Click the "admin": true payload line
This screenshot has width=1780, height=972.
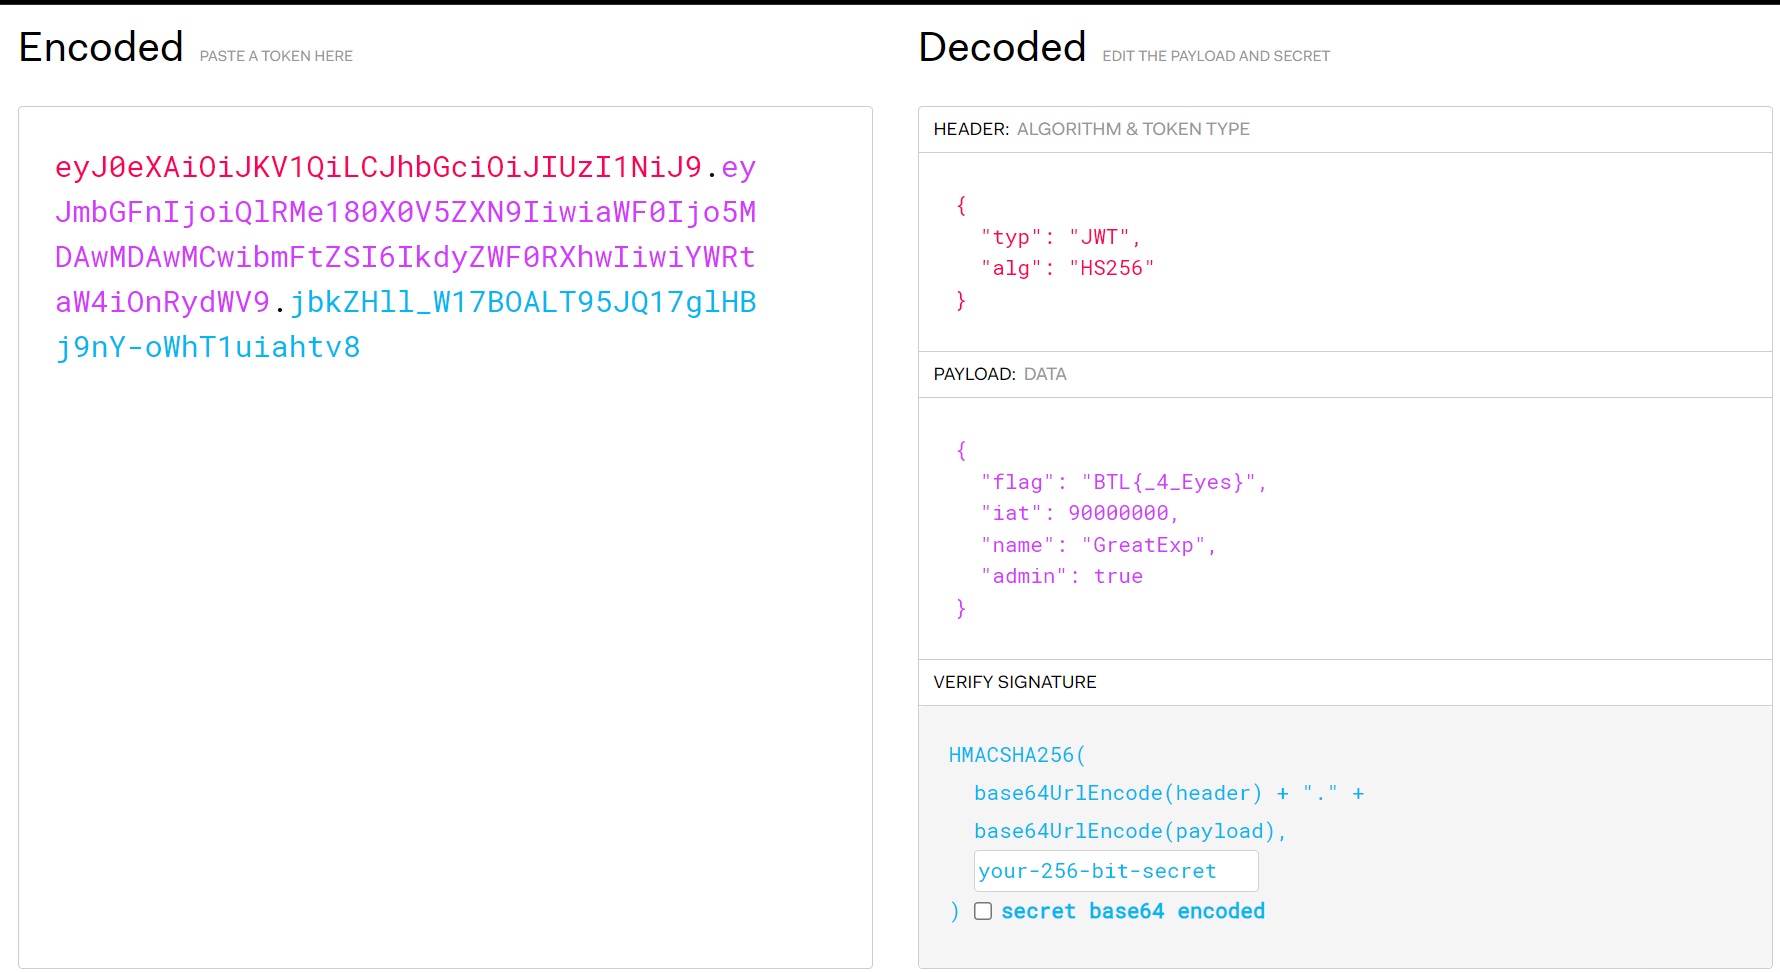[x=1062, y=576]
